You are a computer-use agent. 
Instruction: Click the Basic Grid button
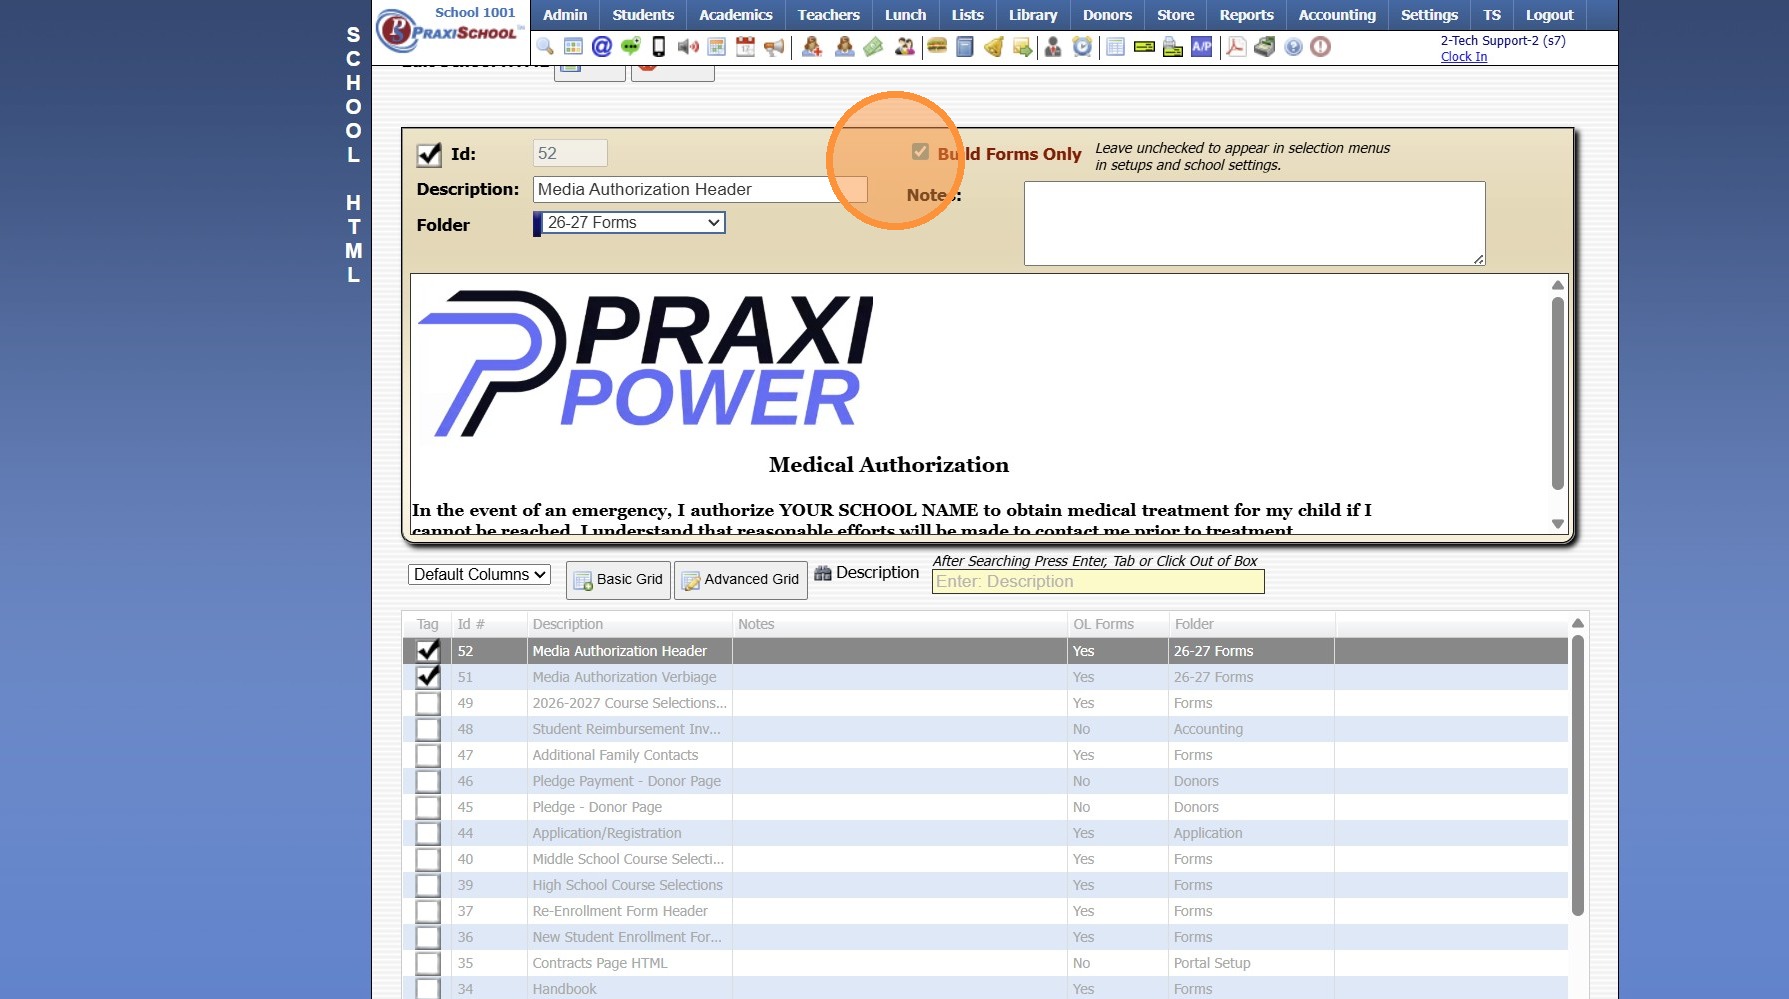(x=618, y=580)
